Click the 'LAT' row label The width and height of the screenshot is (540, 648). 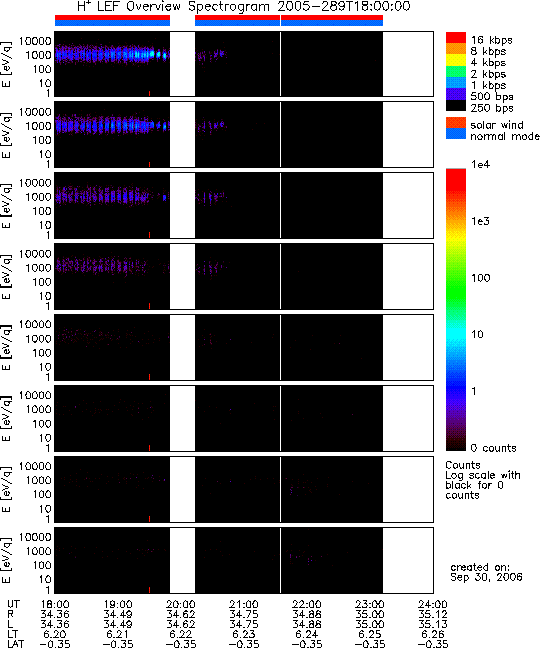16,644
